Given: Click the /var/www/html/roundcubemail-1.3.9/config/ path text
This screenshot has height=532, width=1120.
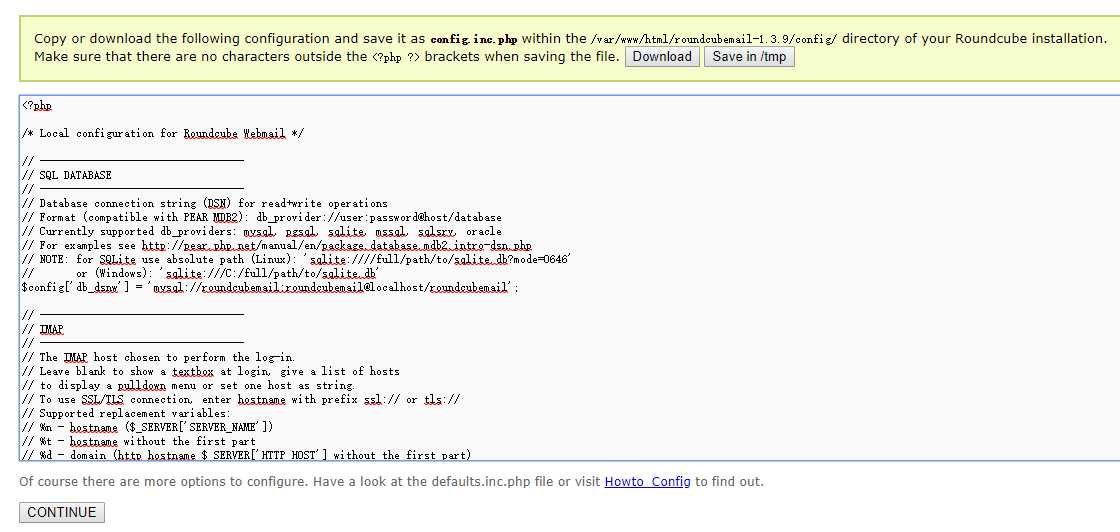Looking at the screenshot, I should pyautogui.click(x=714, y=39).
